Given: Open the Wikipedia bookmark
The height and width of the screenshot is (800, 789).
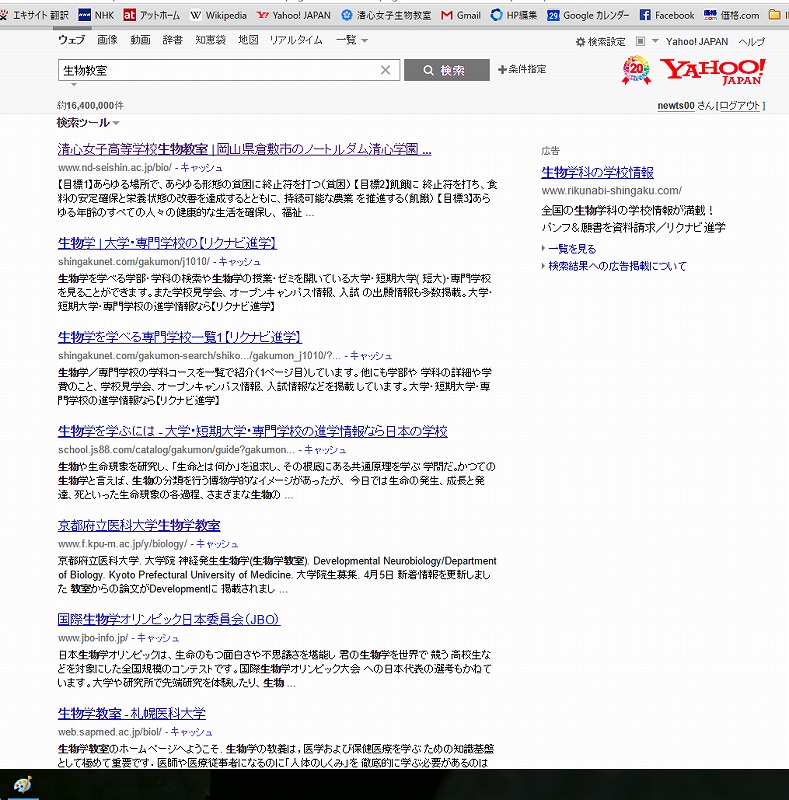Looking at the screenshot, I should coord(218,15).
